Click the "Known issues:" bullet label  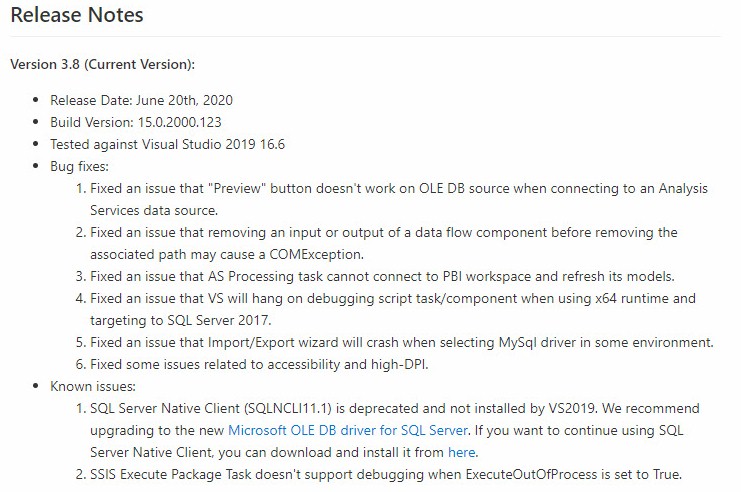coord(93,387)
